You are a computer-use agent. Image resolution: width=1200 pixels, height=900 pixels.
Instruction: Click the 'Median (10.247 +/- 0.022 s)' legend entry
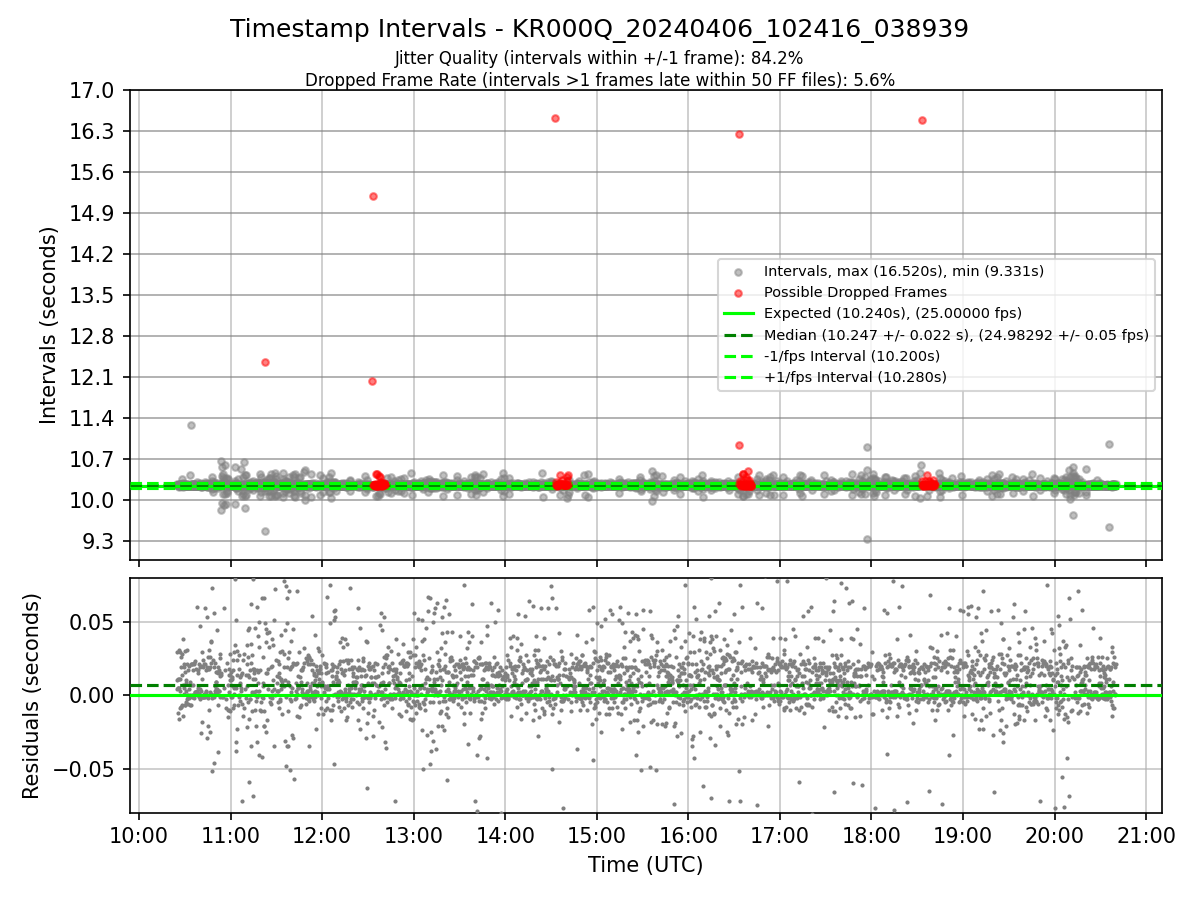(956, 334)
